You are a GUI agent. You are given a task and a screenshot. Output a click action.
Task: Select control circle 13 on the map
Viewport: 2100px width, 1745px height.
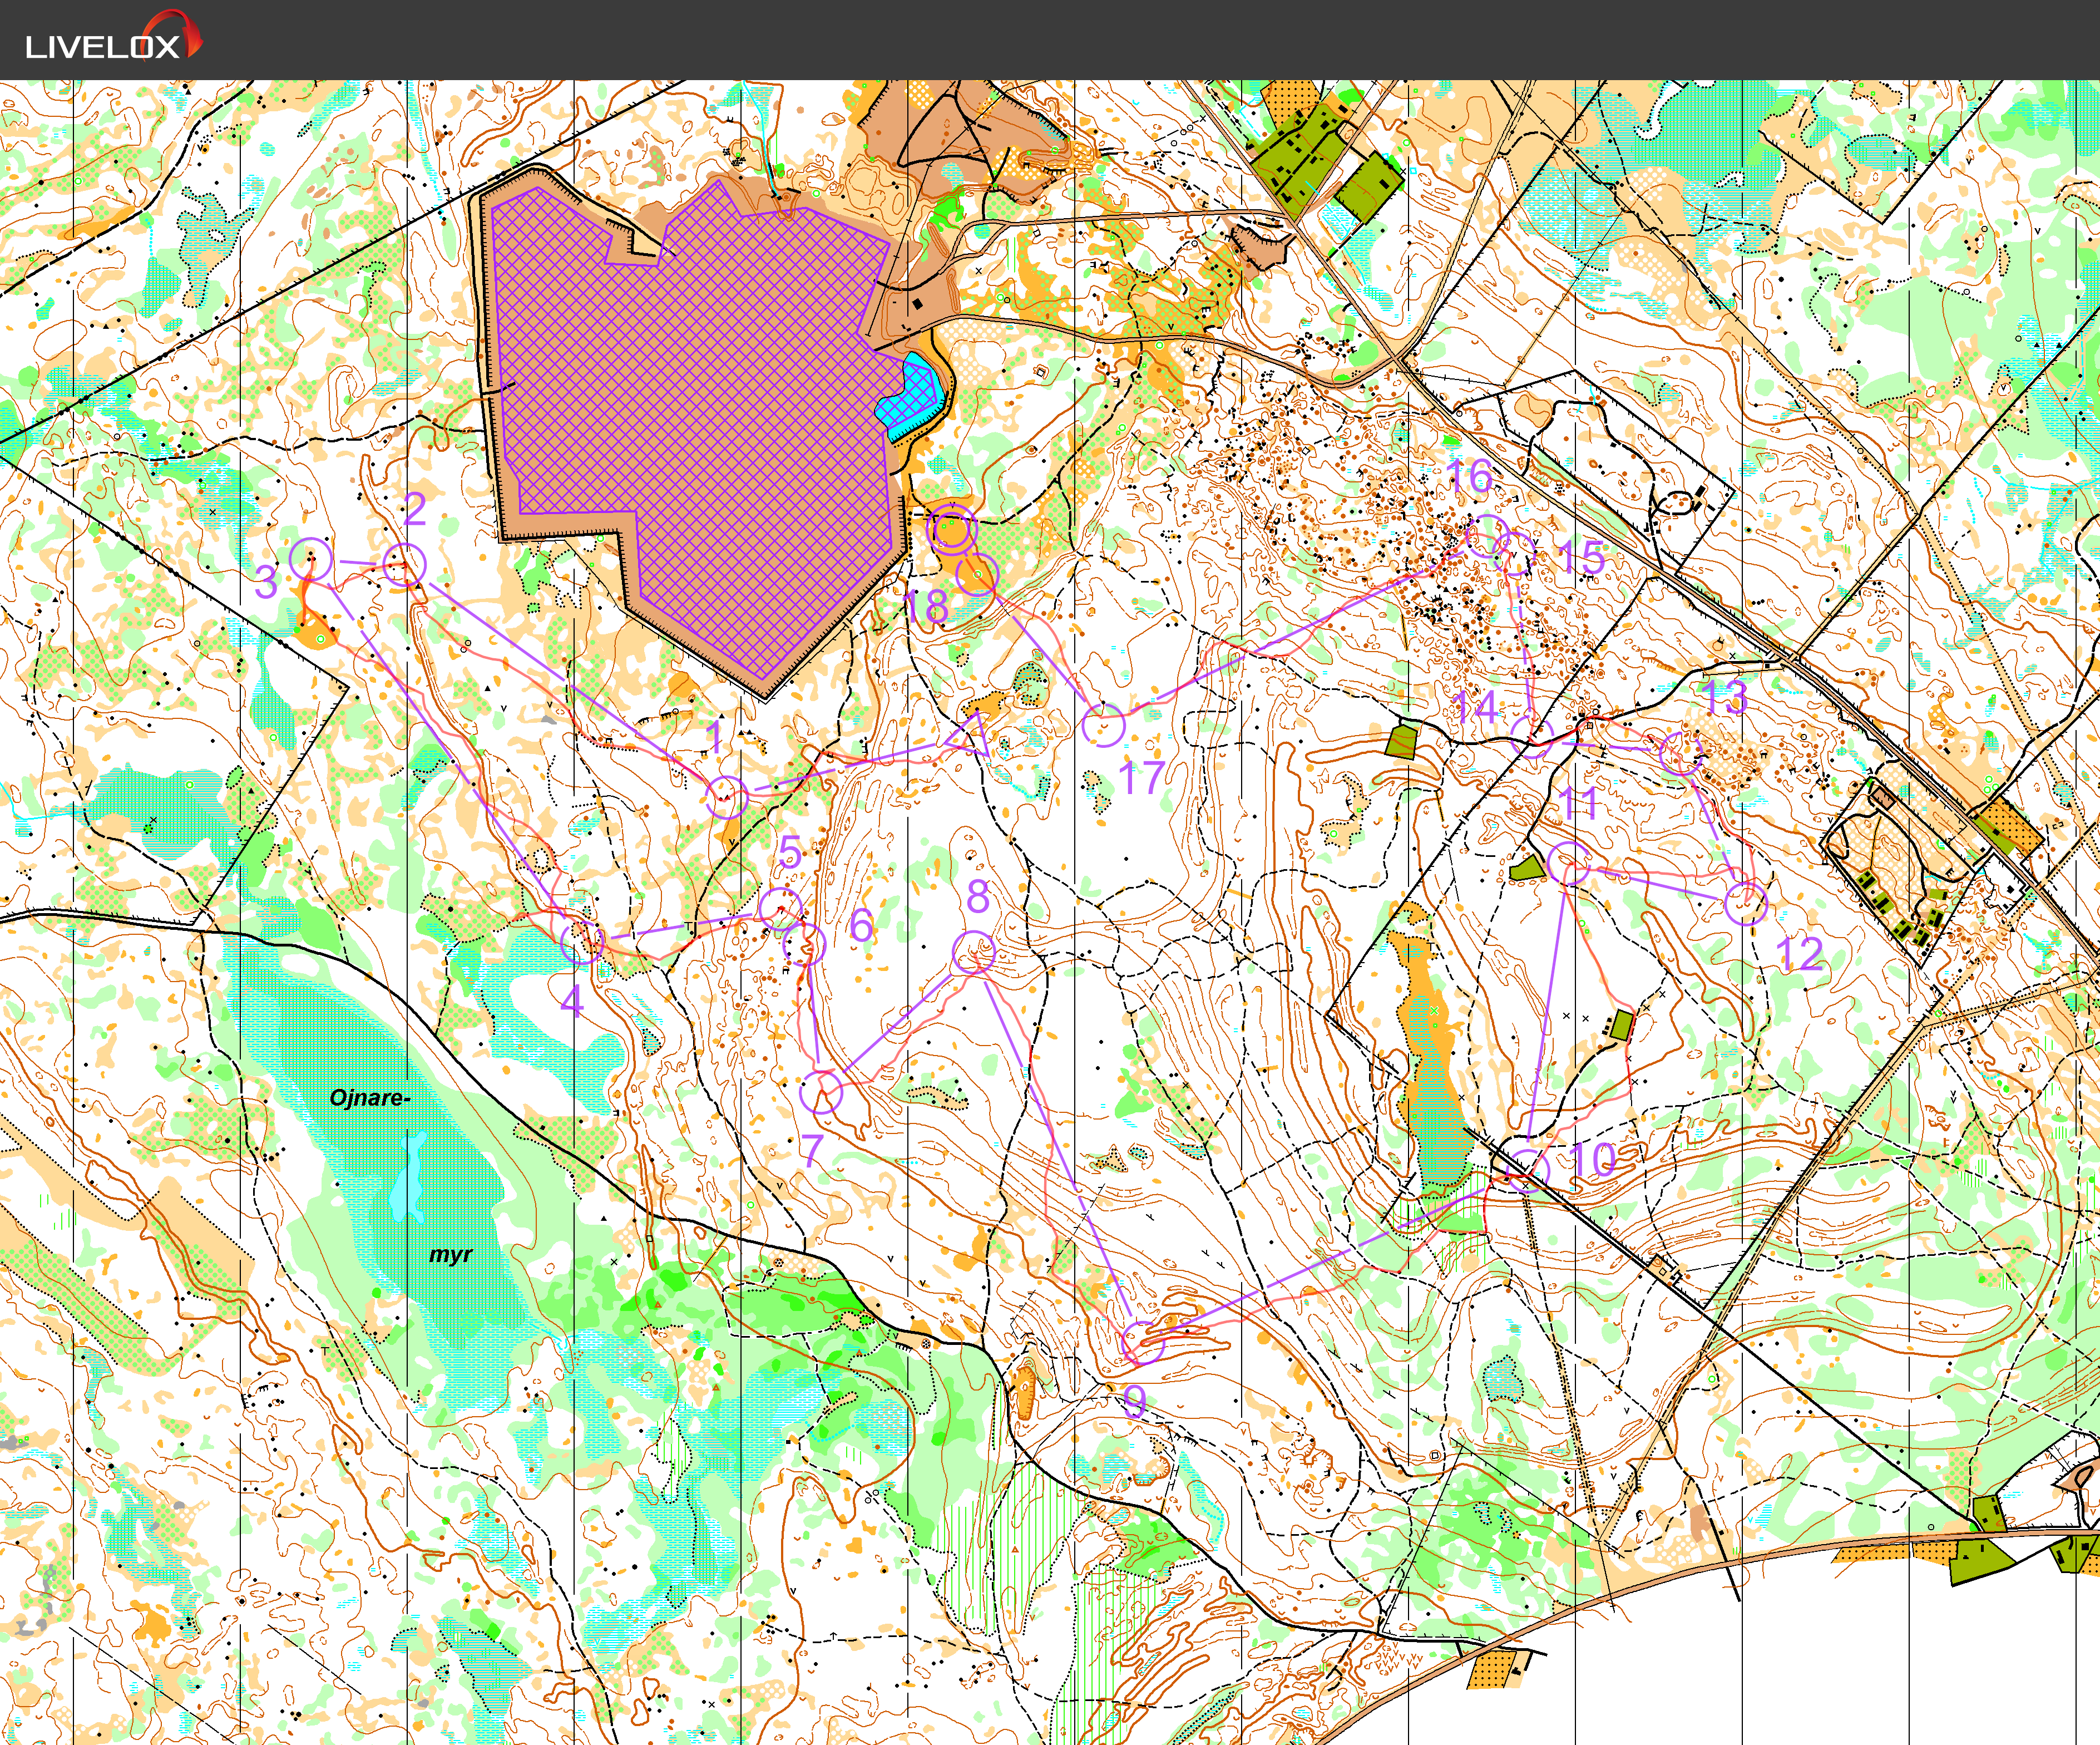click(1681, 753)
